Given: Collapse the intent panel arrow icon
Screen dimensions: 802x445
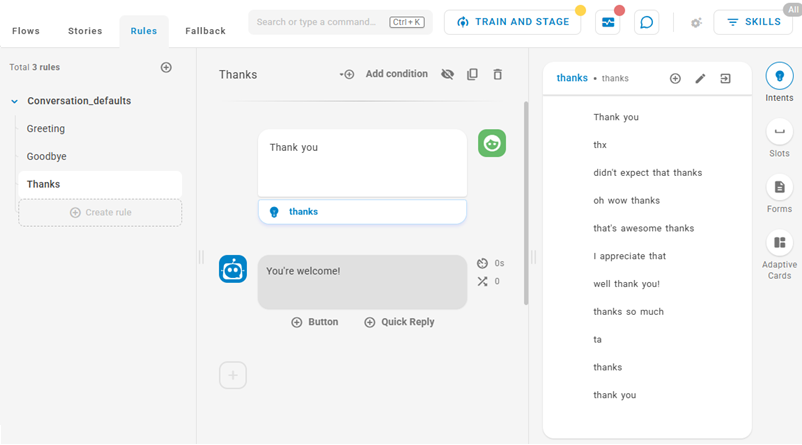Looking at the screenshot, I should pos(725,78).
